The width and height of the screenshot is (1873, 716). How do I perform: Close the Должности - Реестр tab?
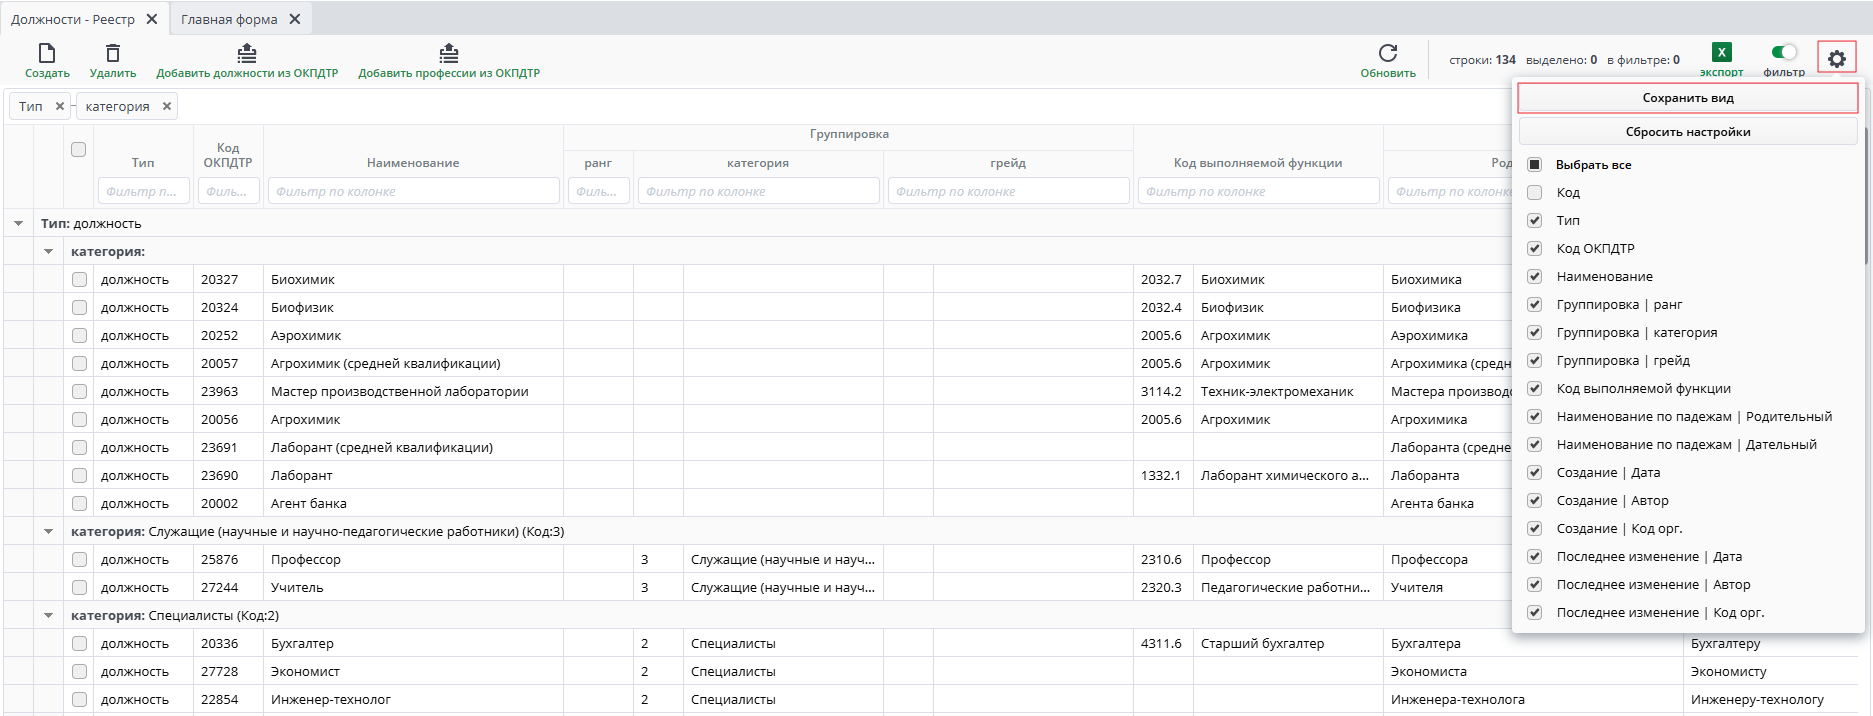(x=152, y=19)
